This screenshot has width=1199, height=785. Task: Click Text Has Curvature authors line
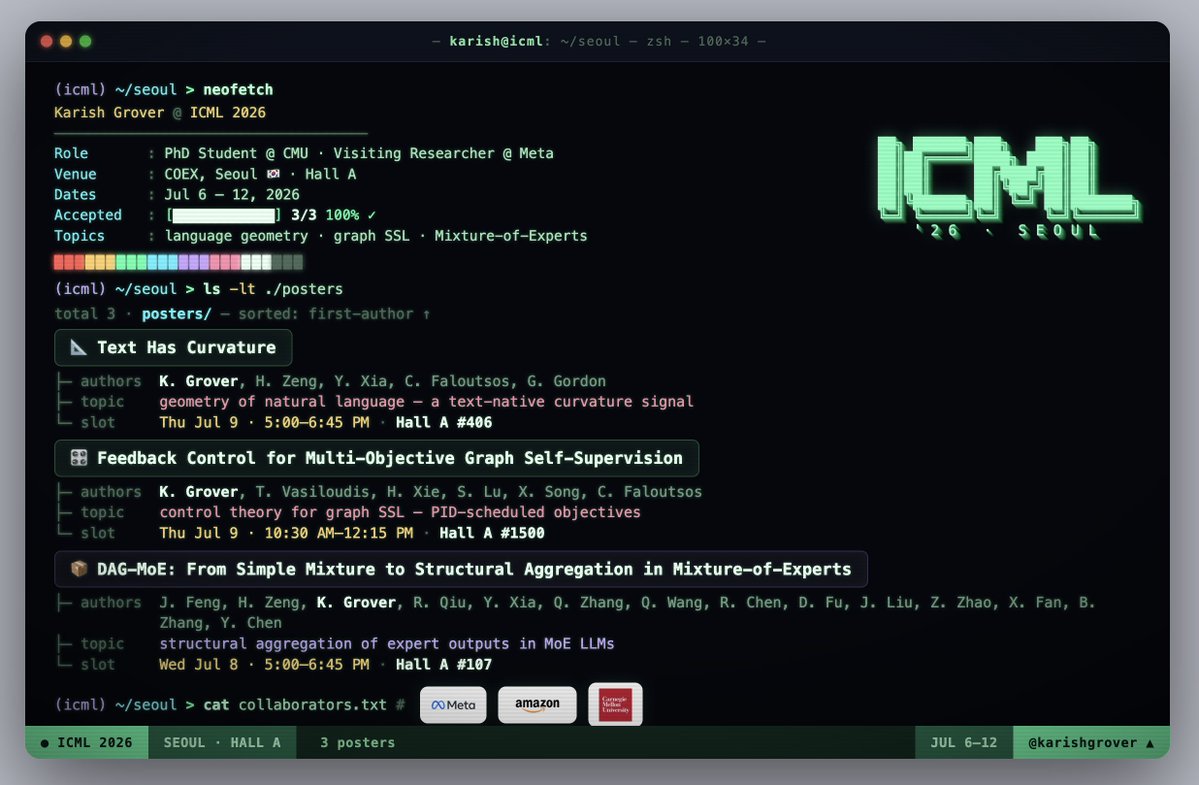(382, 381)
